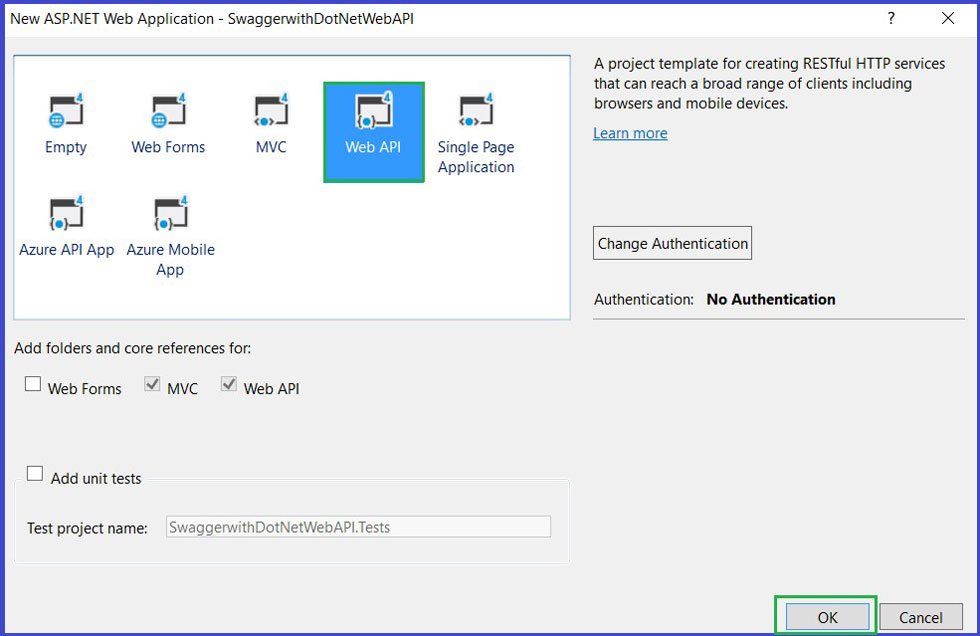
Task: Confirm project creation with OK
Action: [x=826, y=617]
